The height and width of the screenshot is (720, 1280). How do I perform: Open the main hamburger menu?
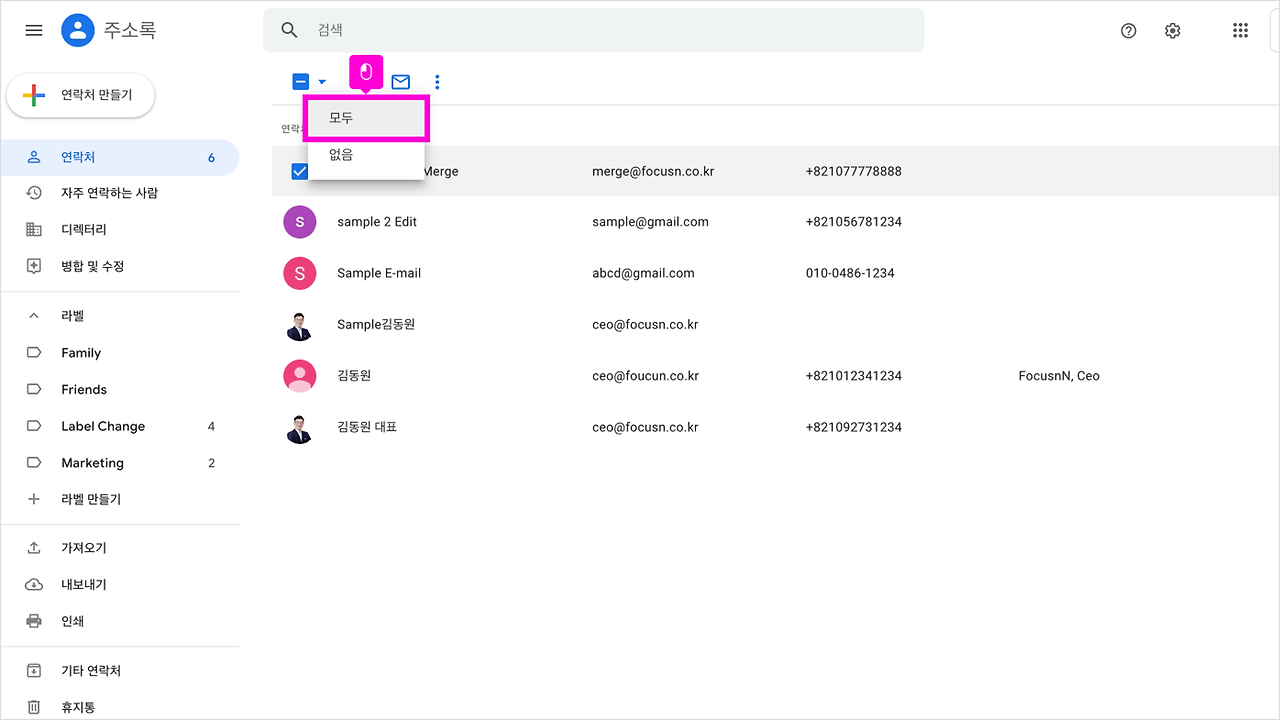34,30
